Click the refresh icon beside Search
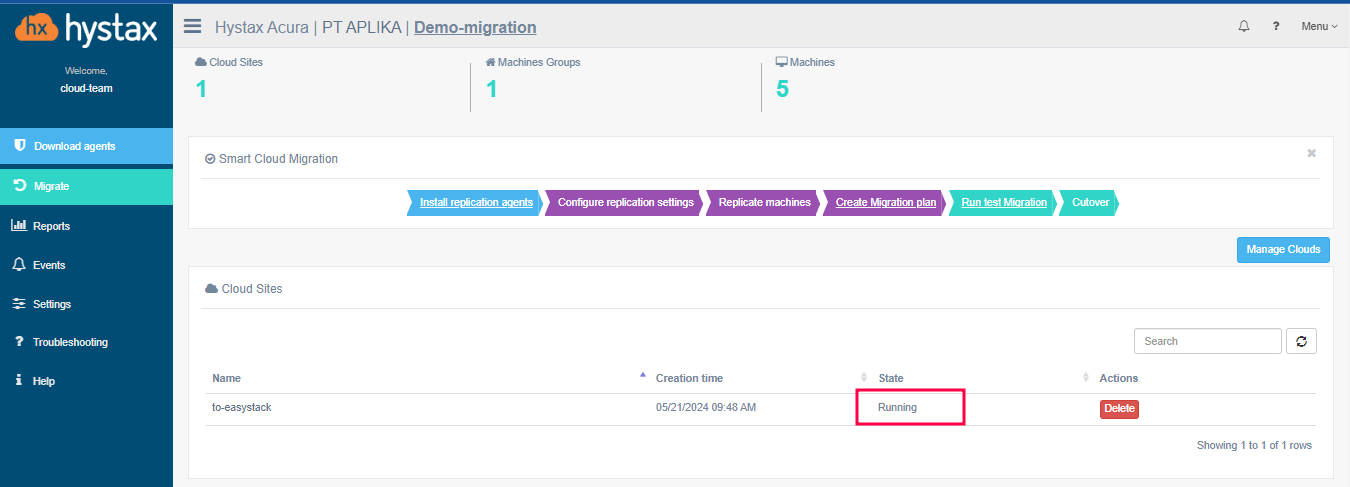This screenshot has width=1350, height=487. [1301, 341]
